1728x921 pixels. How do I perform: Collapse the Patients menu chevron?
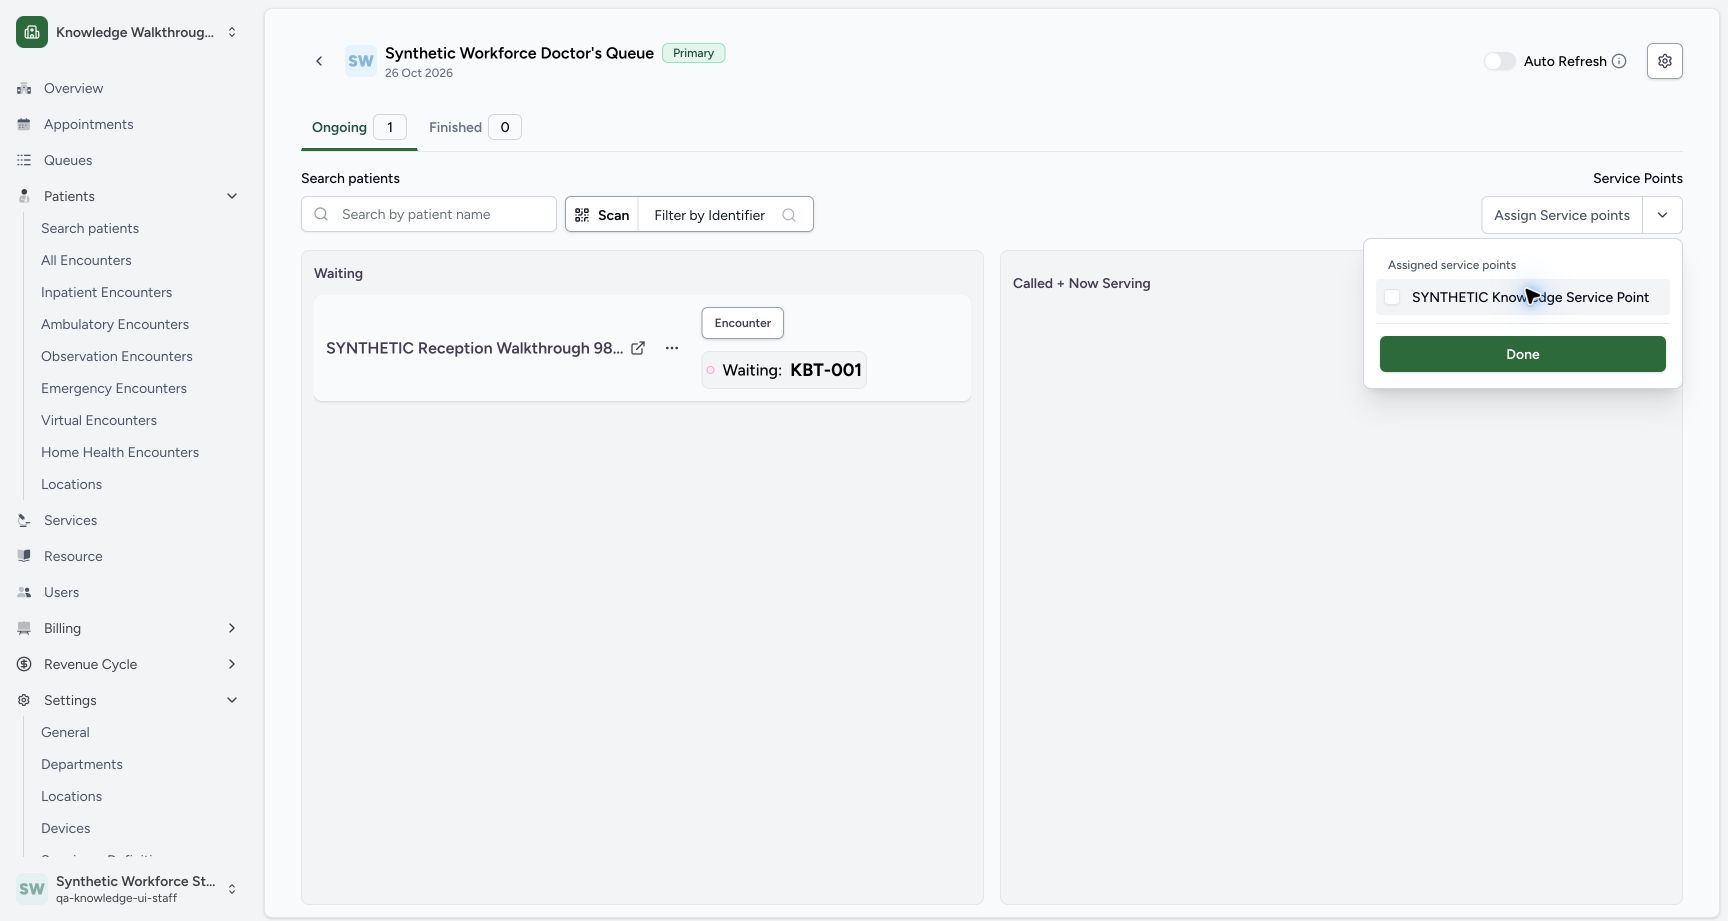coord(232,196)
